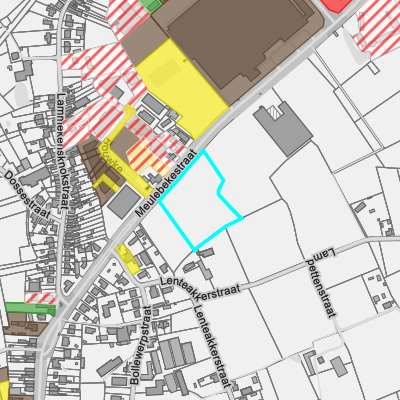Click the red polygon at top right
400x400 pixels.
pyautogui.click(x=337, y=5)
